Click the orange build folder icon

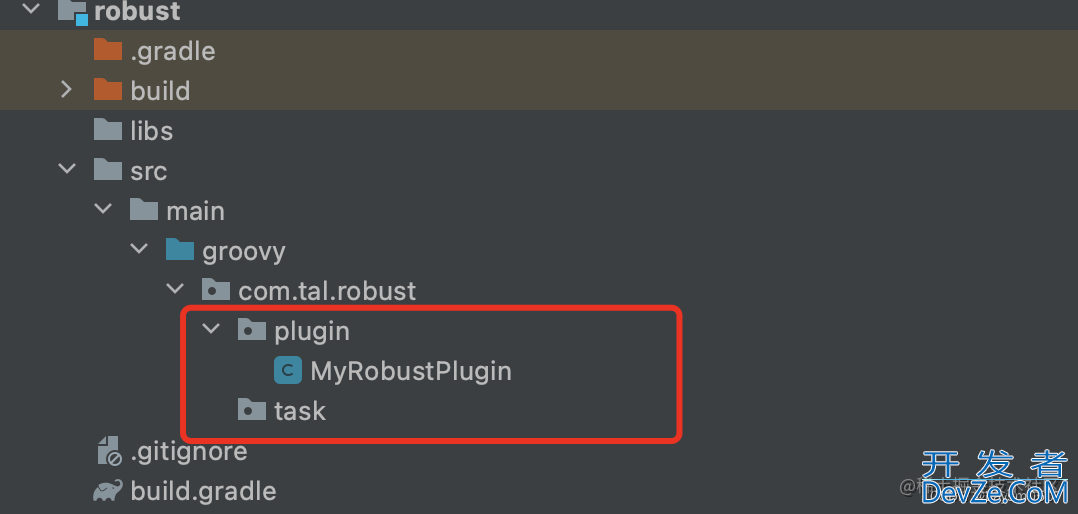click(x=107, y=90)
